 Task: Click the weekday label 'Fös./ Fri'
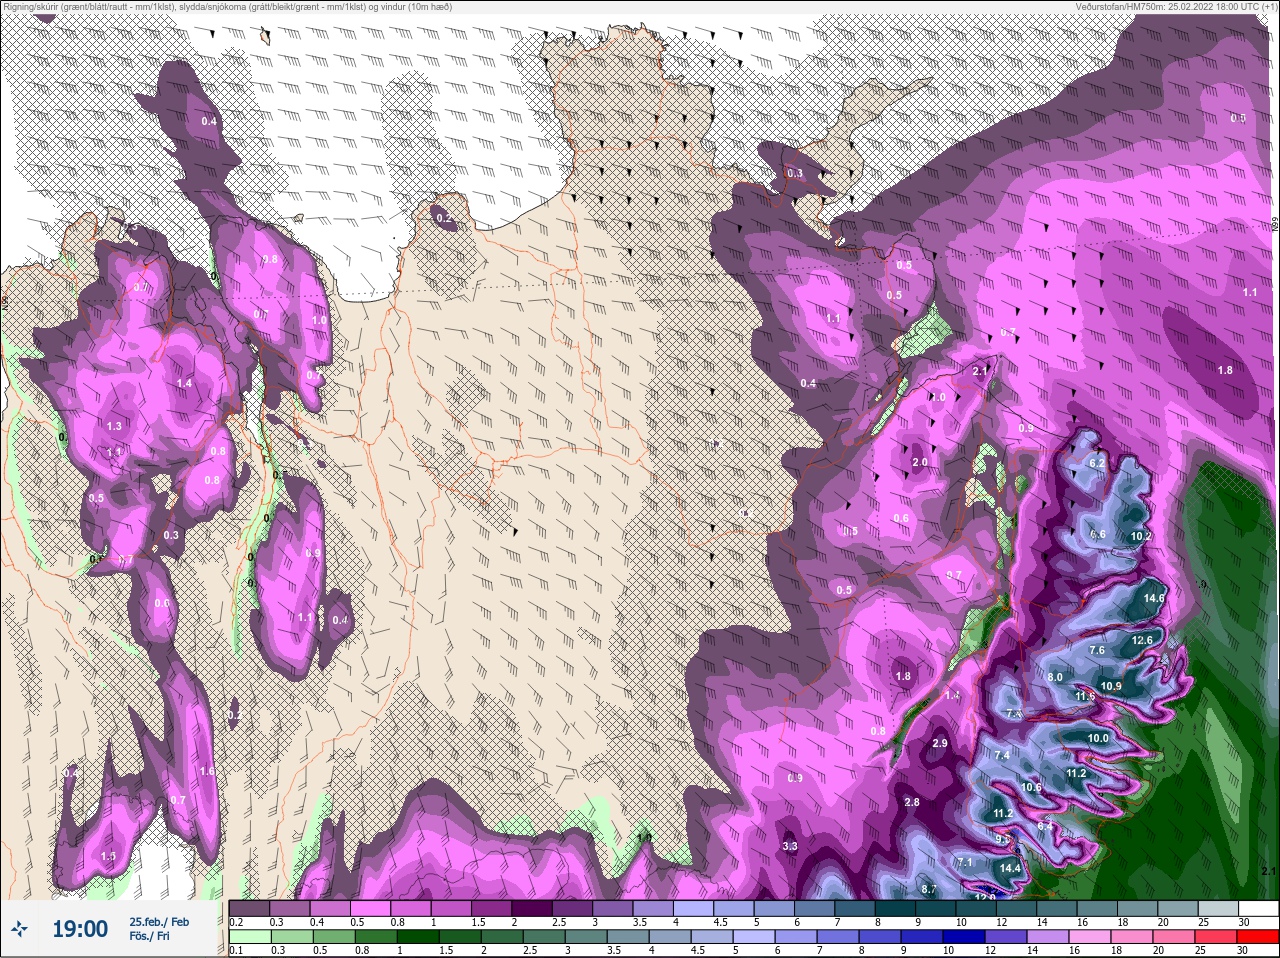click(150, 938)
